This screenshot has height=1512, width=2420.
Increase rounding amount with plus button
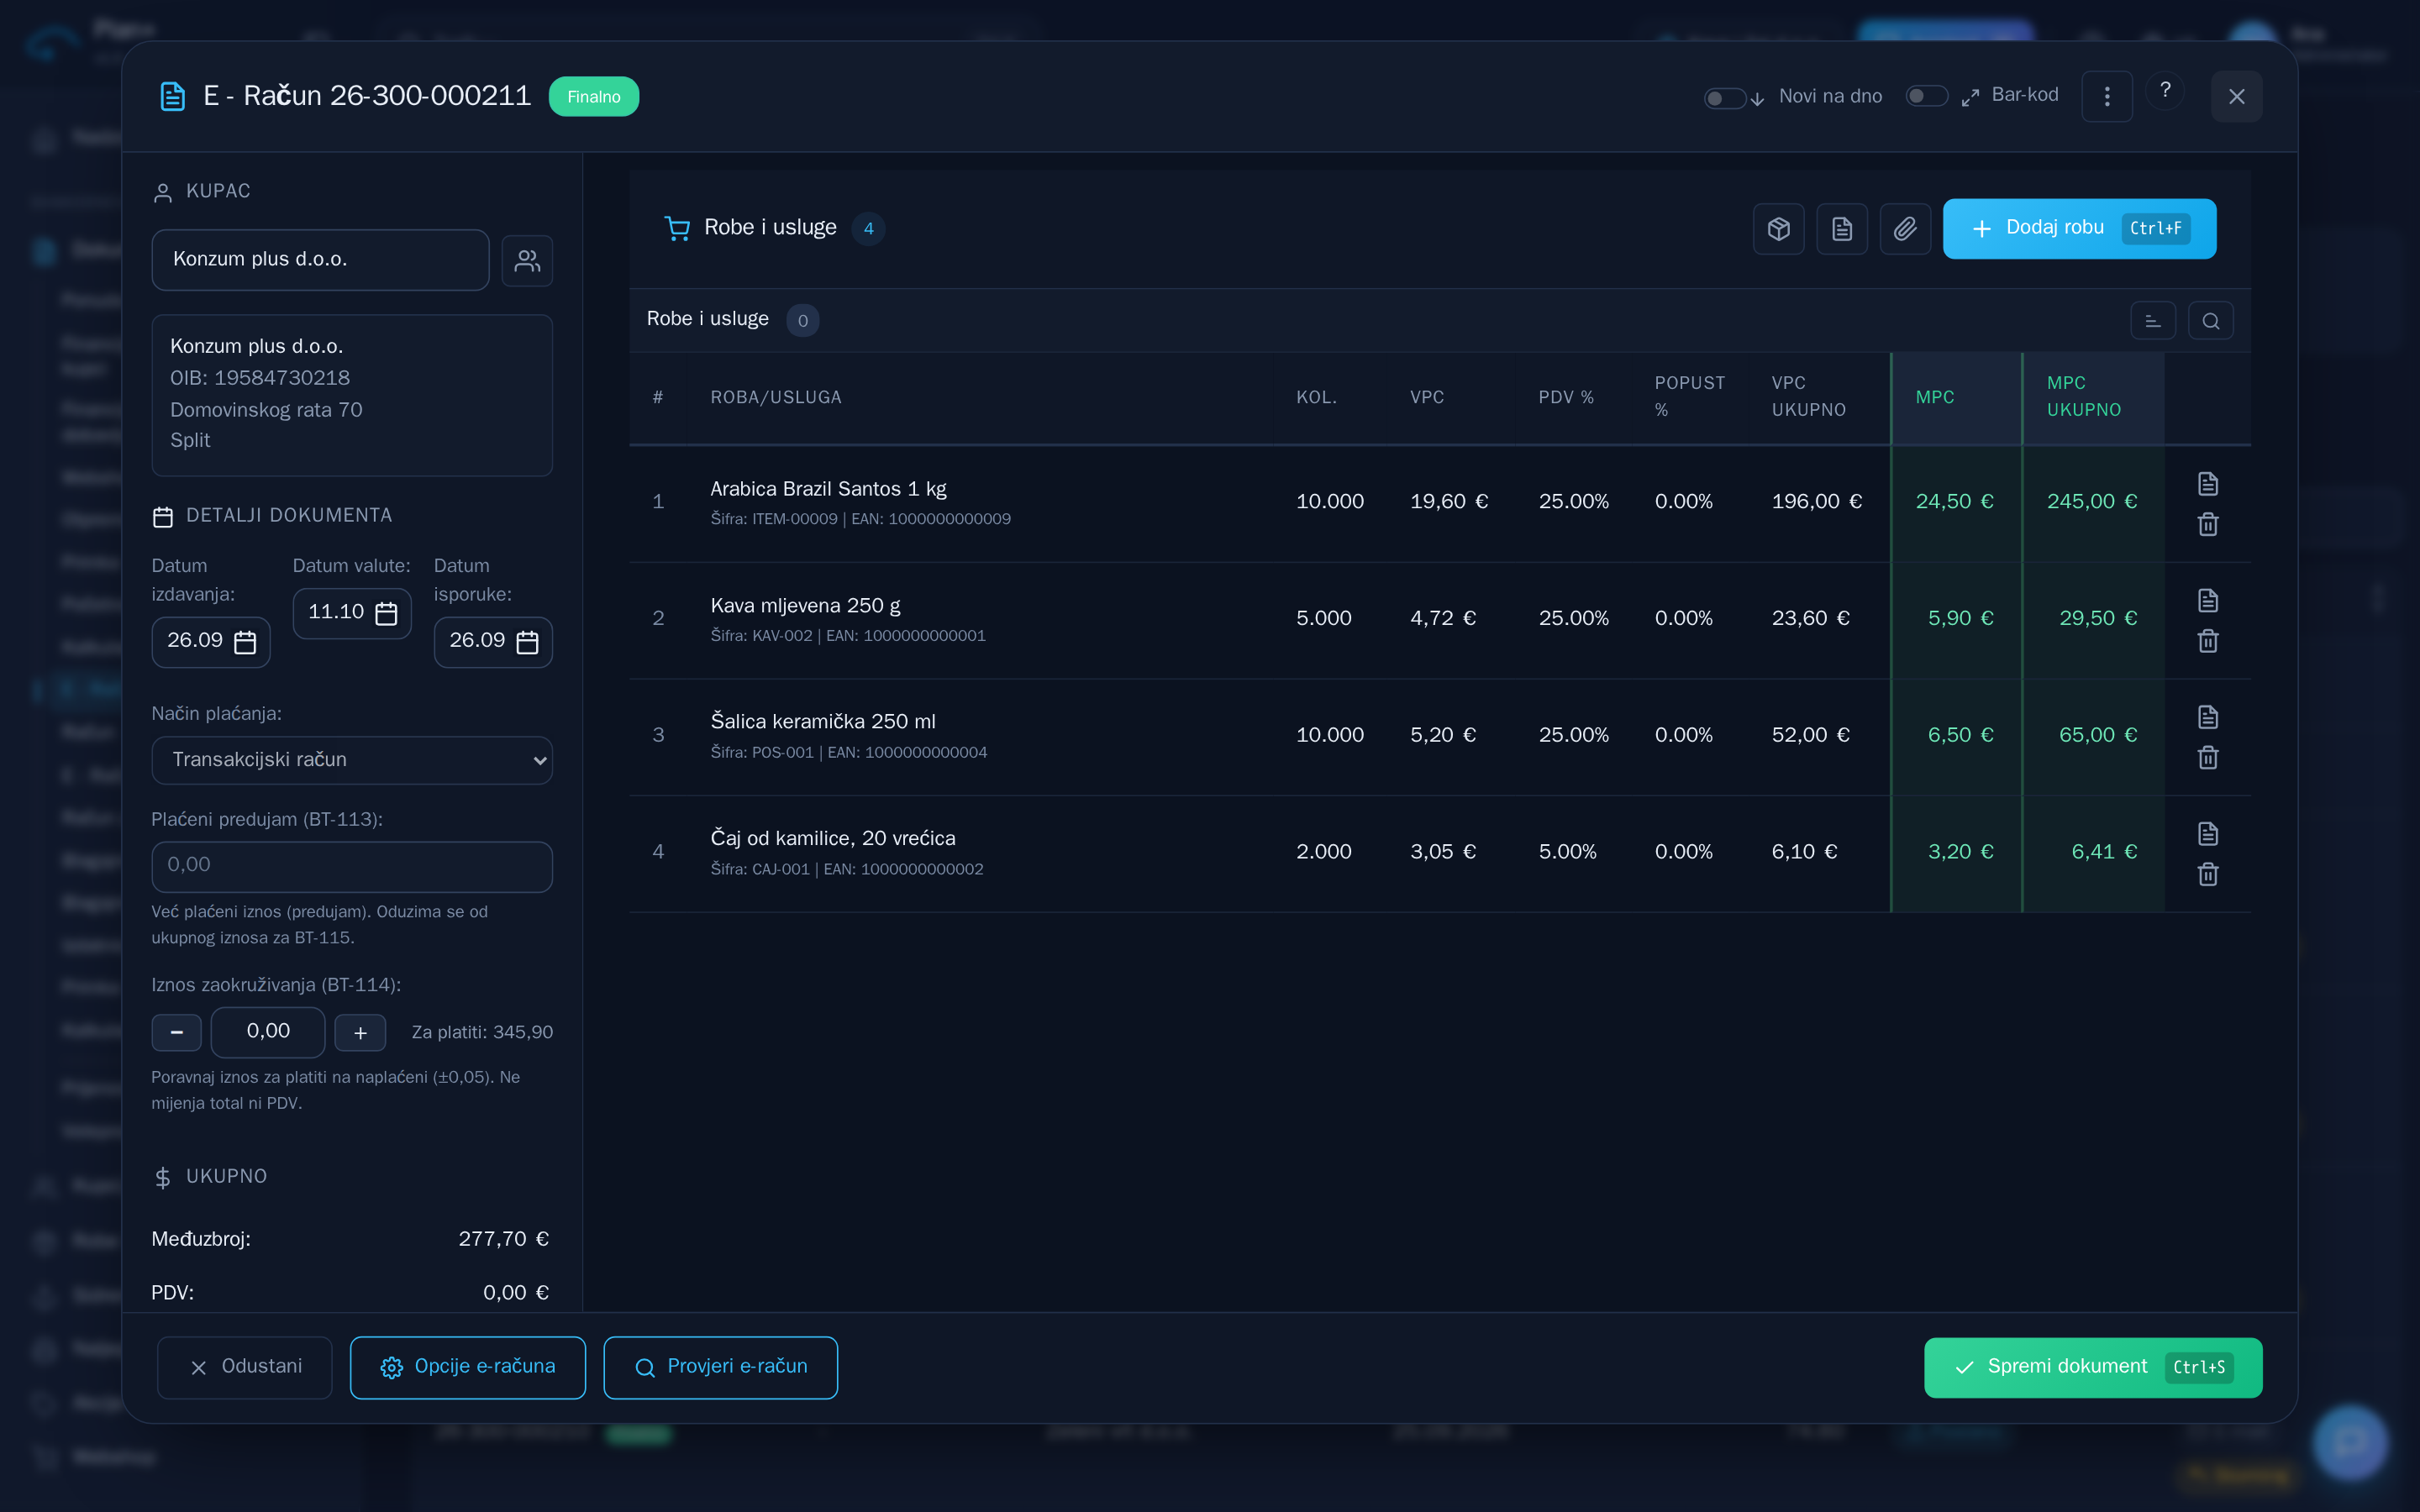point(360,1032)
